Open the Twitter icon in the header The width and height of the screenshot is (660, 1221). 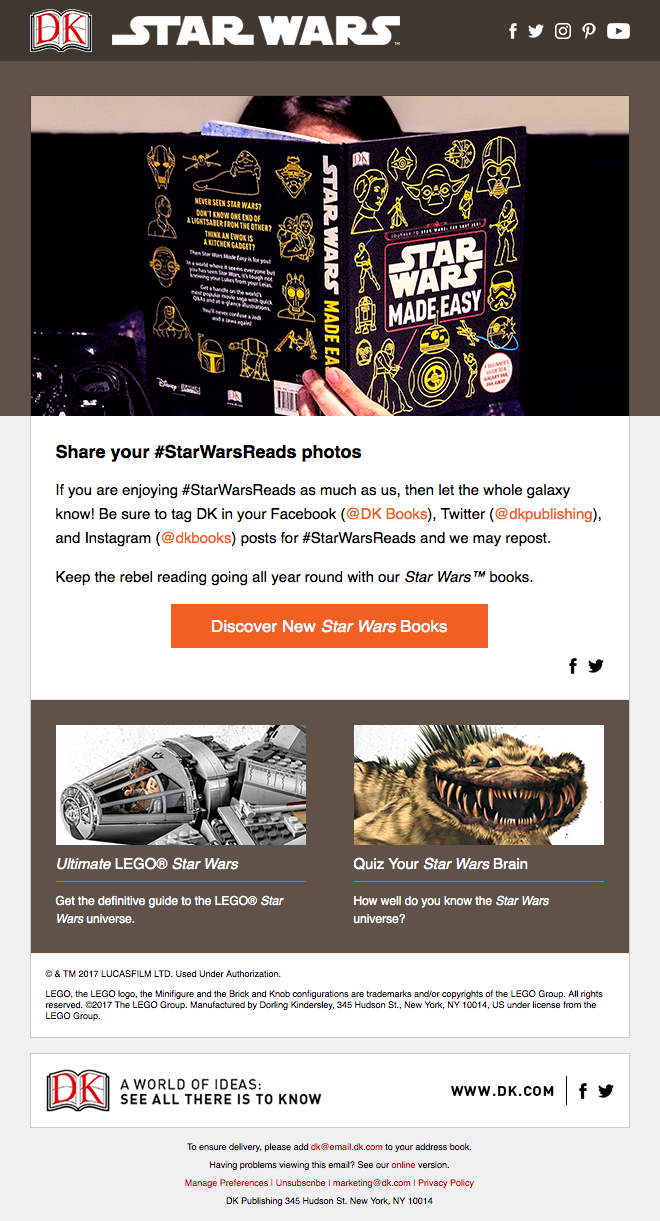(x=536, y=31)
